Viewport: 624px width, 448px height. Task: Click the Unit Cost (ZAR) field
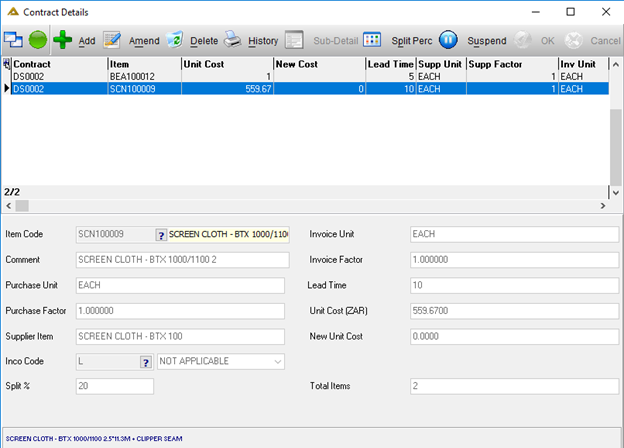tap(515, 311)
